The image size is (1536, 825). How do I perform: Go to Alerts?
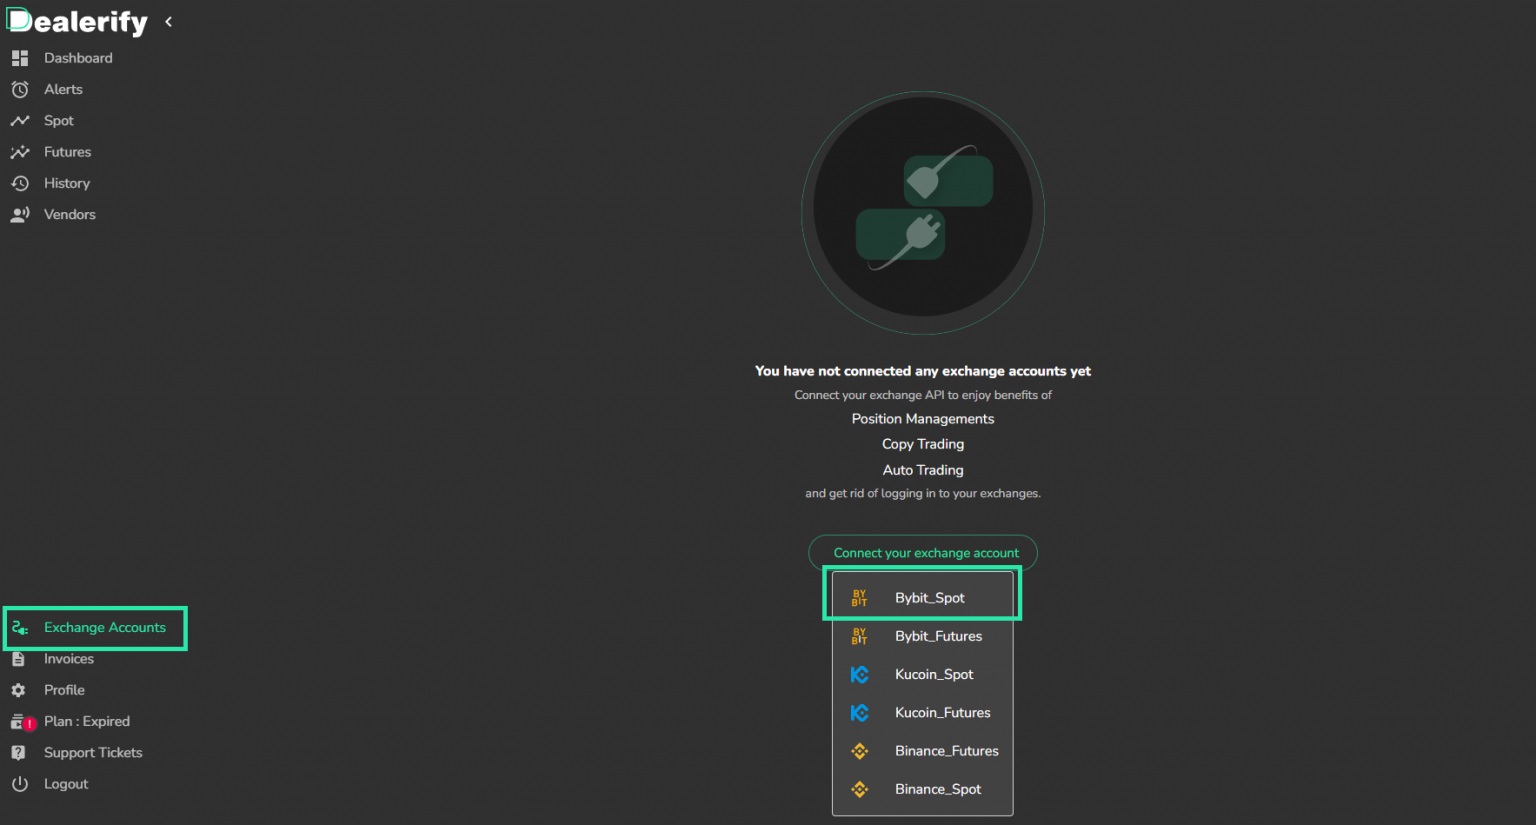click(x=63, y=89)
